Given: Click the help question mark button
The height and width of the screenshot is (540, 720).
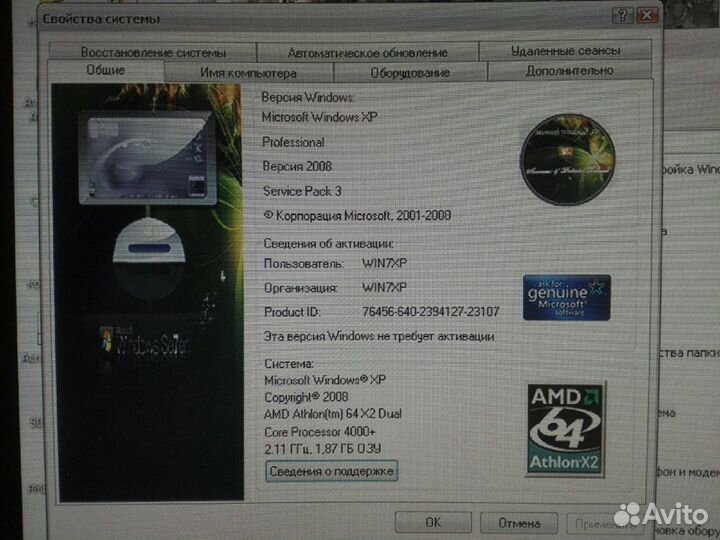Looking at the screenshot, I should 623,16.
